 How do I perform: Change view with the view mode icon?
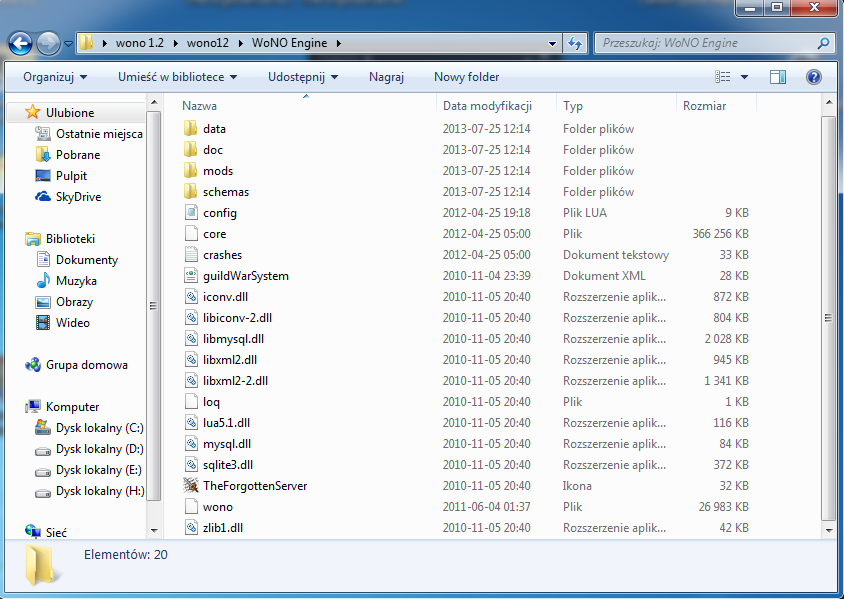tap(722, 77)
